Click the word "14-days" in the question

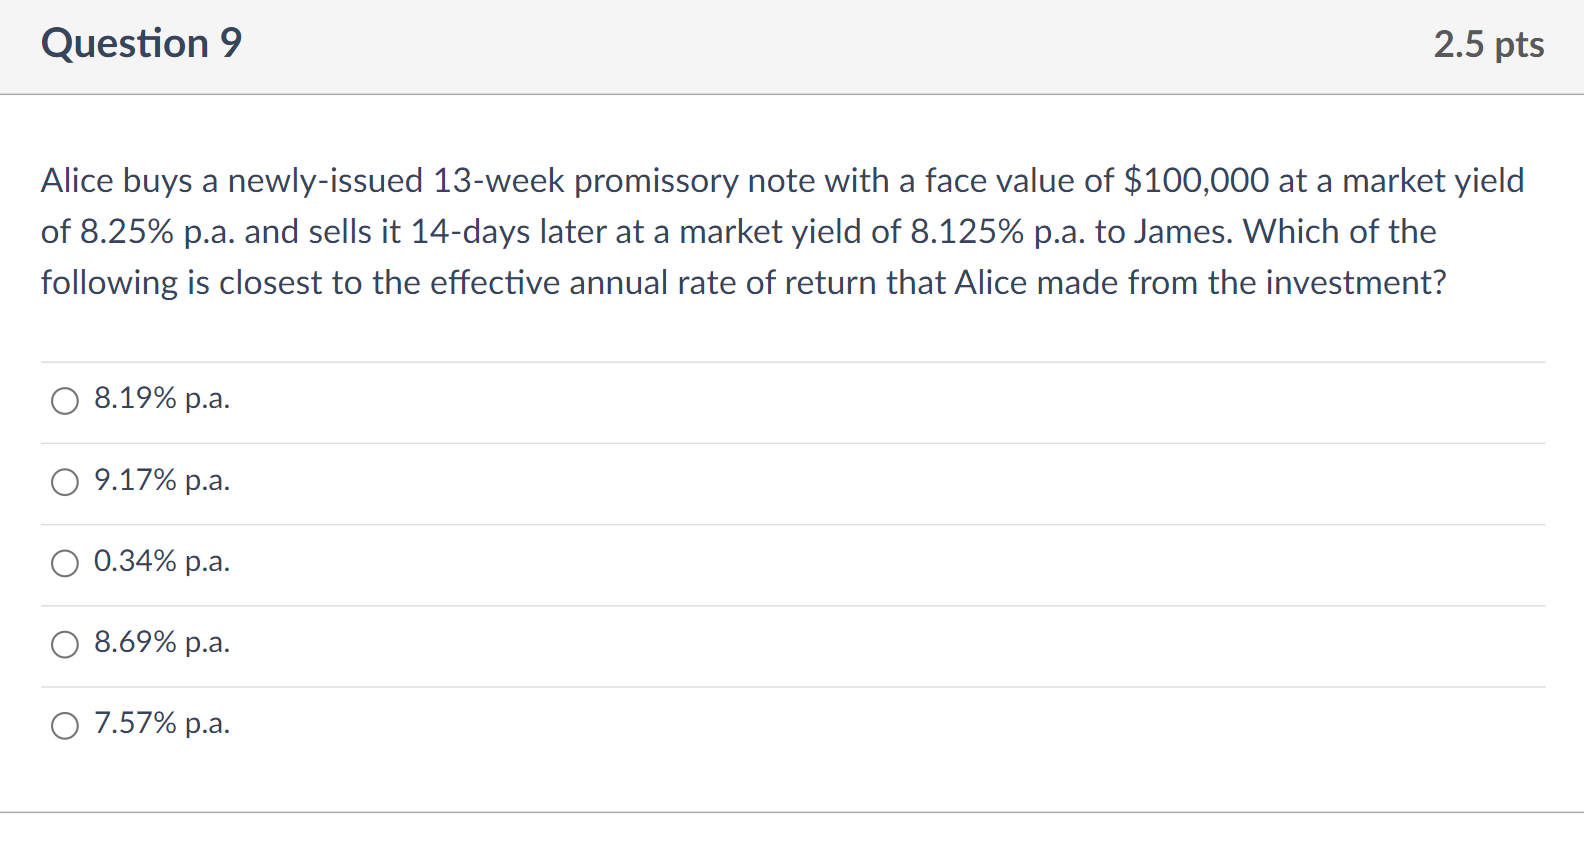coord(470,232)
